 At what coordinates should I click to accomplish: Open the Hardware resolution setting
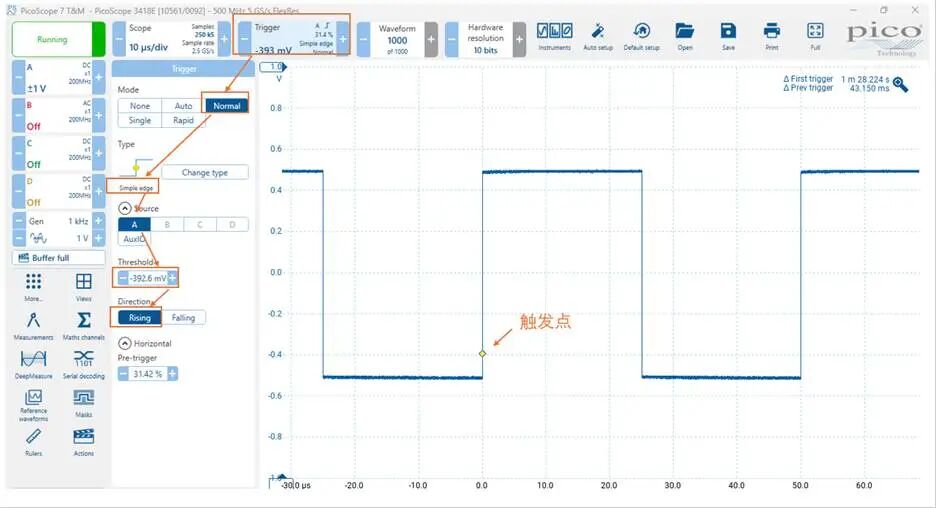(485, 39)
